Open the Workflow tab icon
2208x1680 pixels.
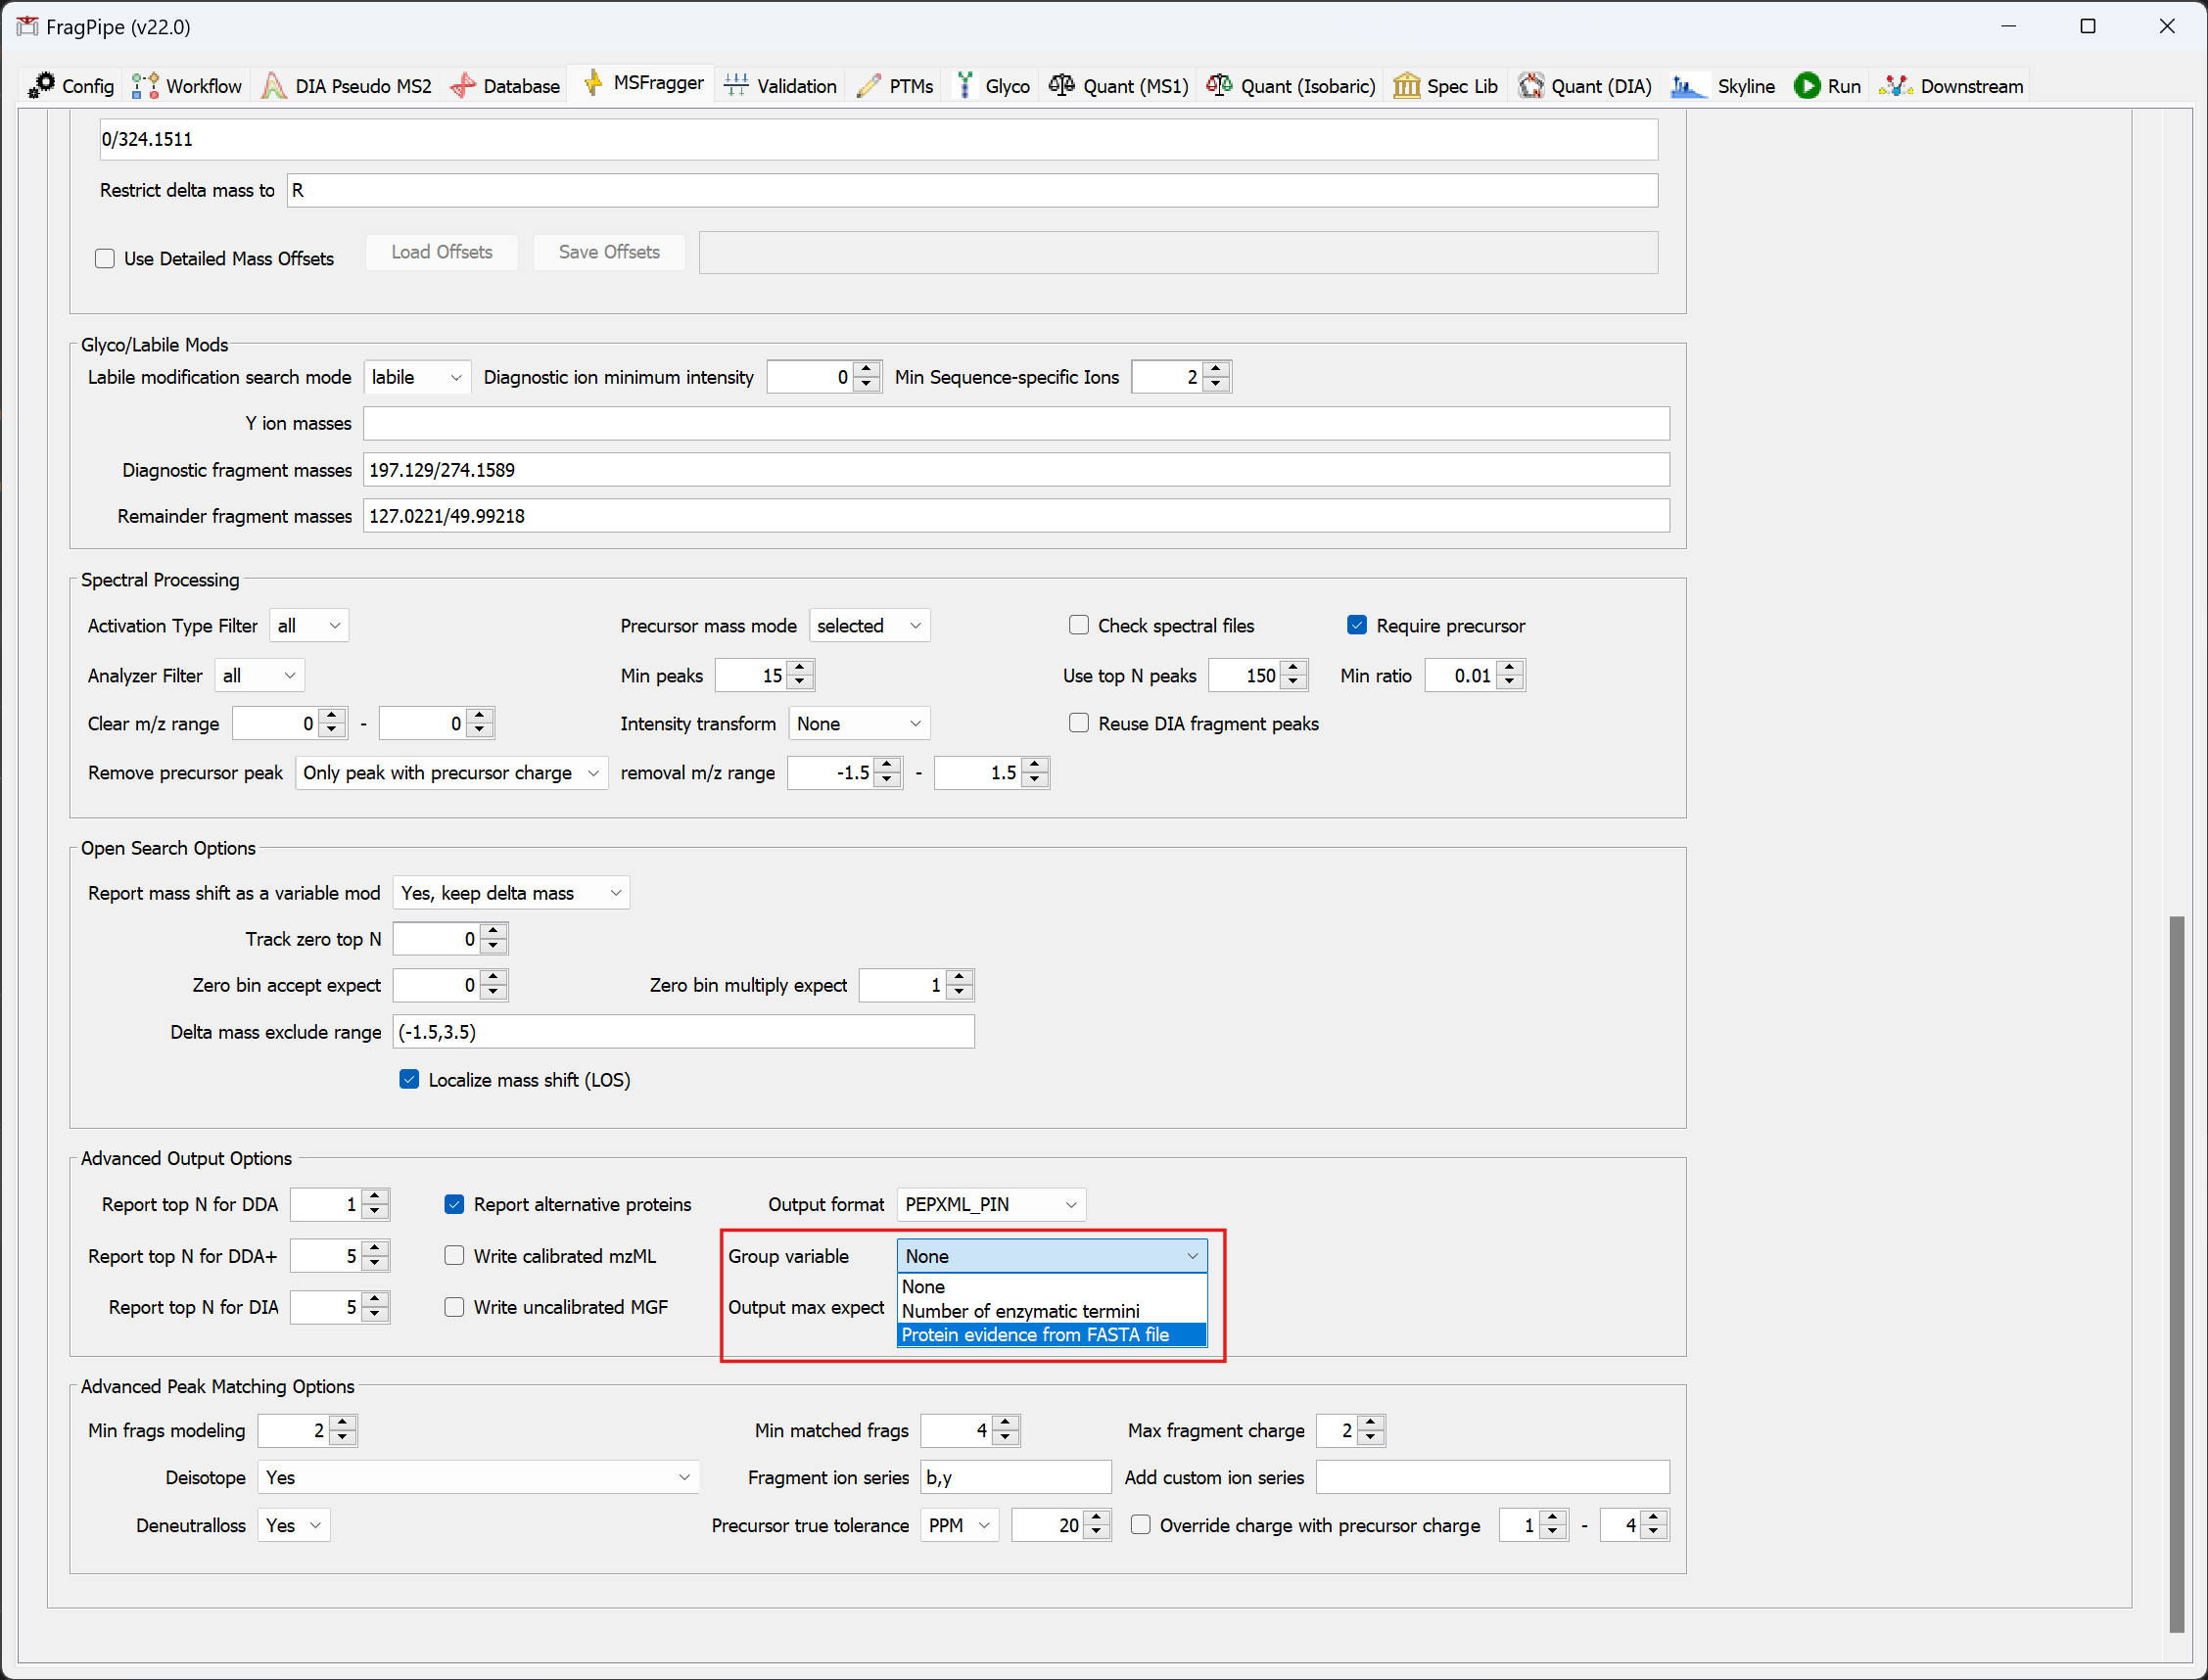point(145,86)
